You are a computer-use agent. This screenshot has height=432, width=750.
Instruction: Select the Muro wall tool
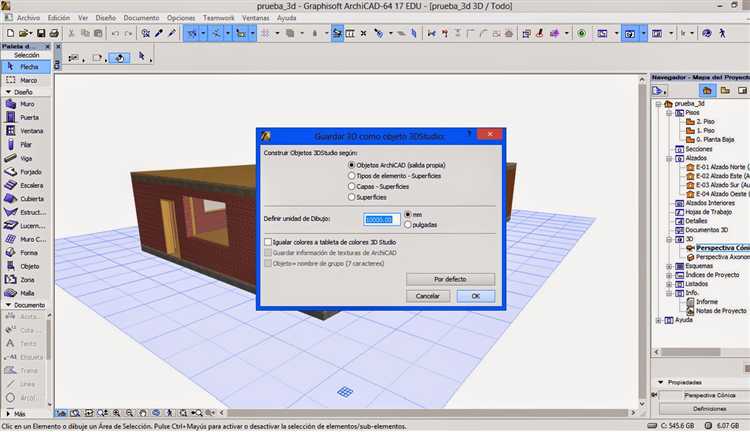[26, 104]
